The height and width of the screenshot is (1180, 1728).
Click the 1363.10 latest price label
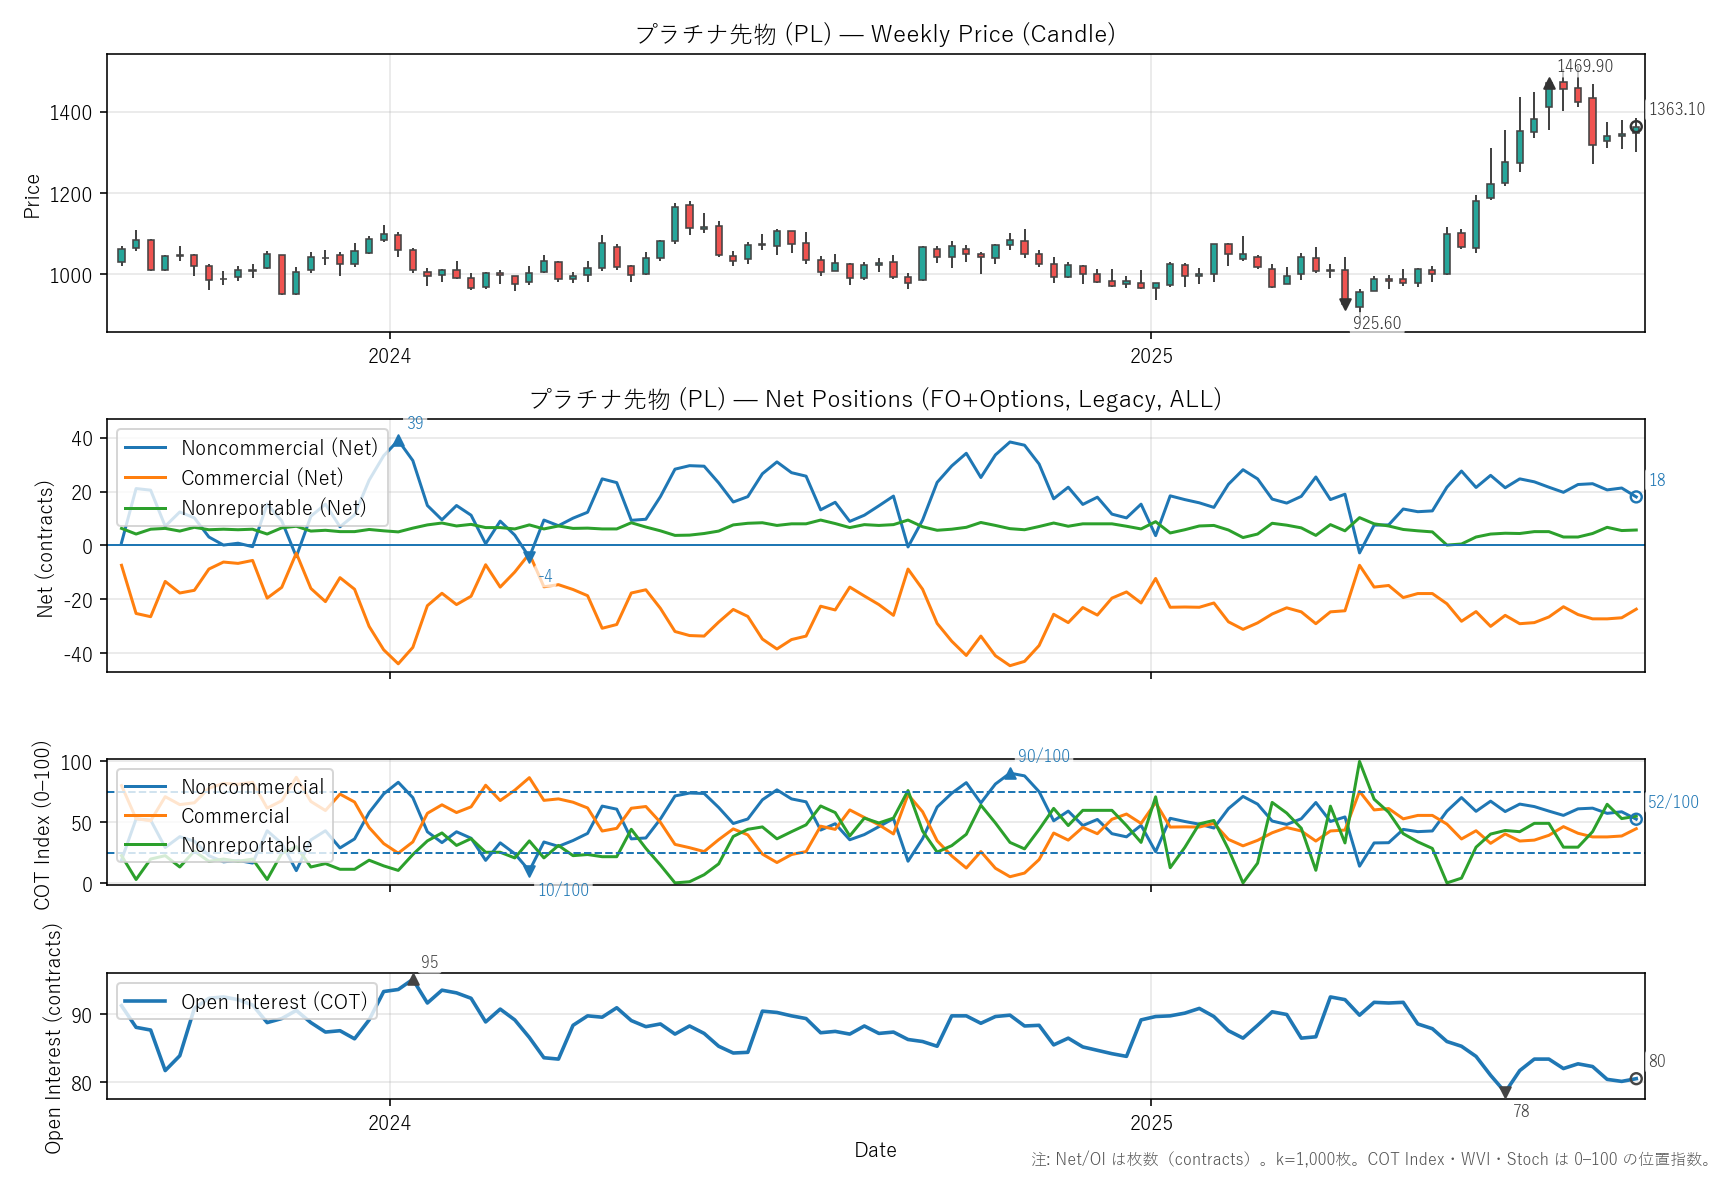[x=1677, y=109]
